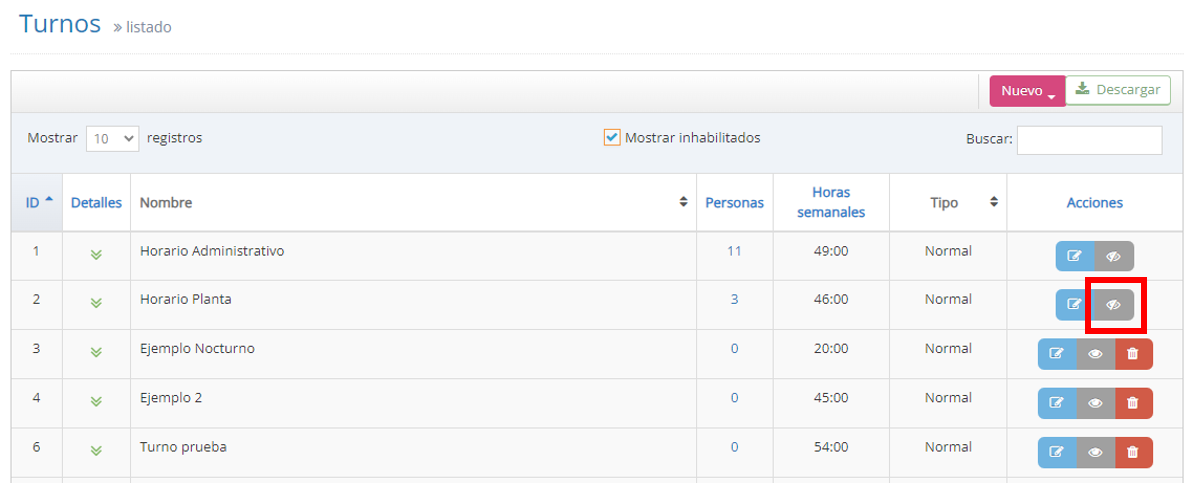Click edit icon for Horario Planta
1193x494 pixels.
1075,305
